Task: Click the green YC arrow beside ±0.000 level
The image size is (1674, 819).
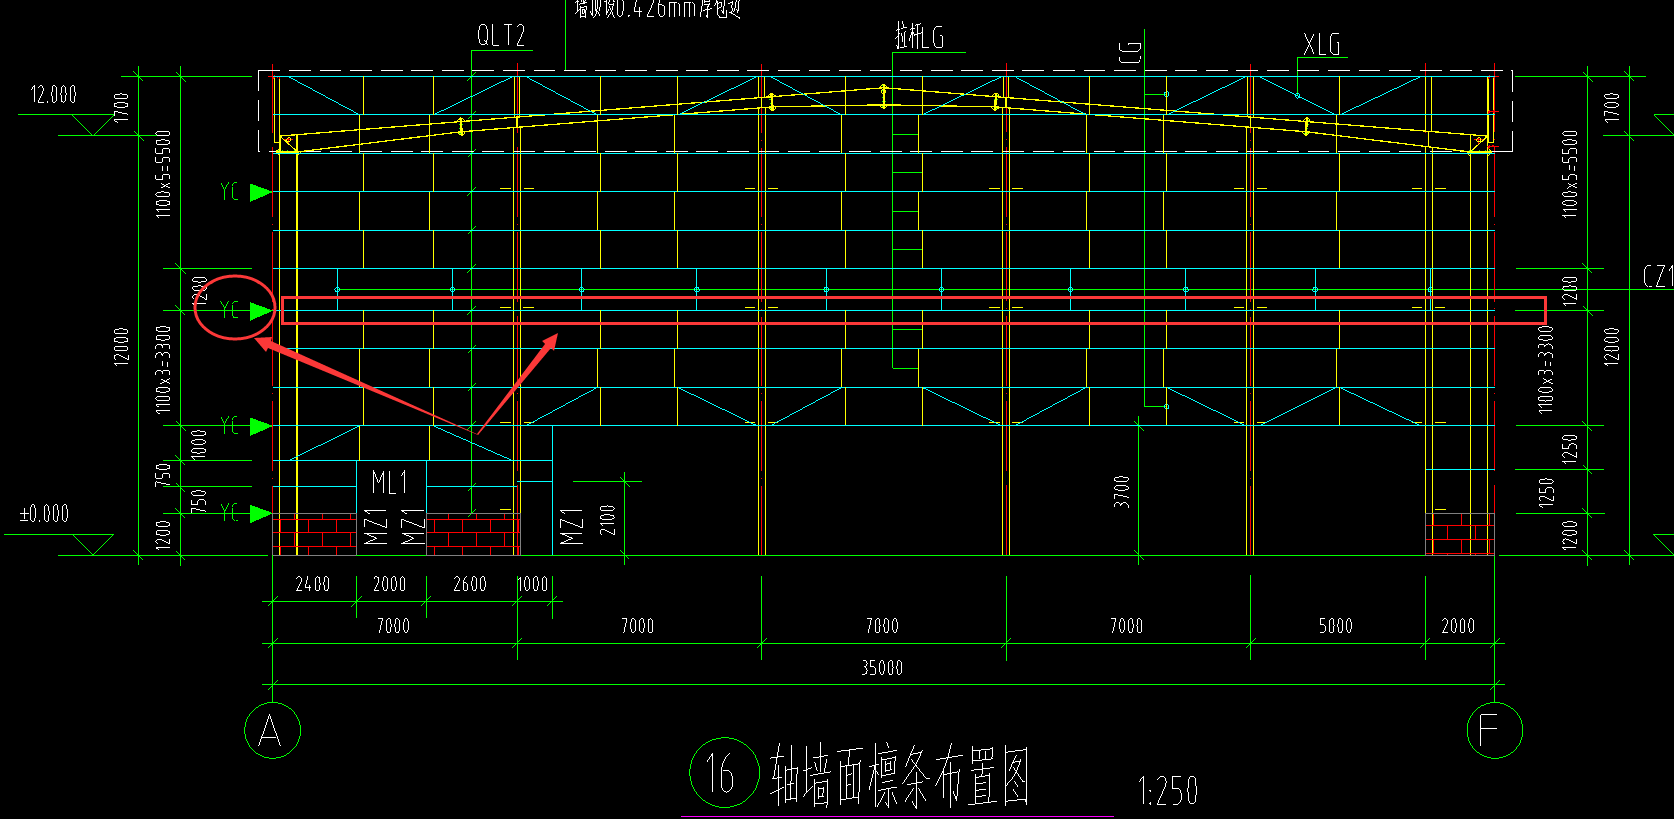Action: [x=260, y=513]
